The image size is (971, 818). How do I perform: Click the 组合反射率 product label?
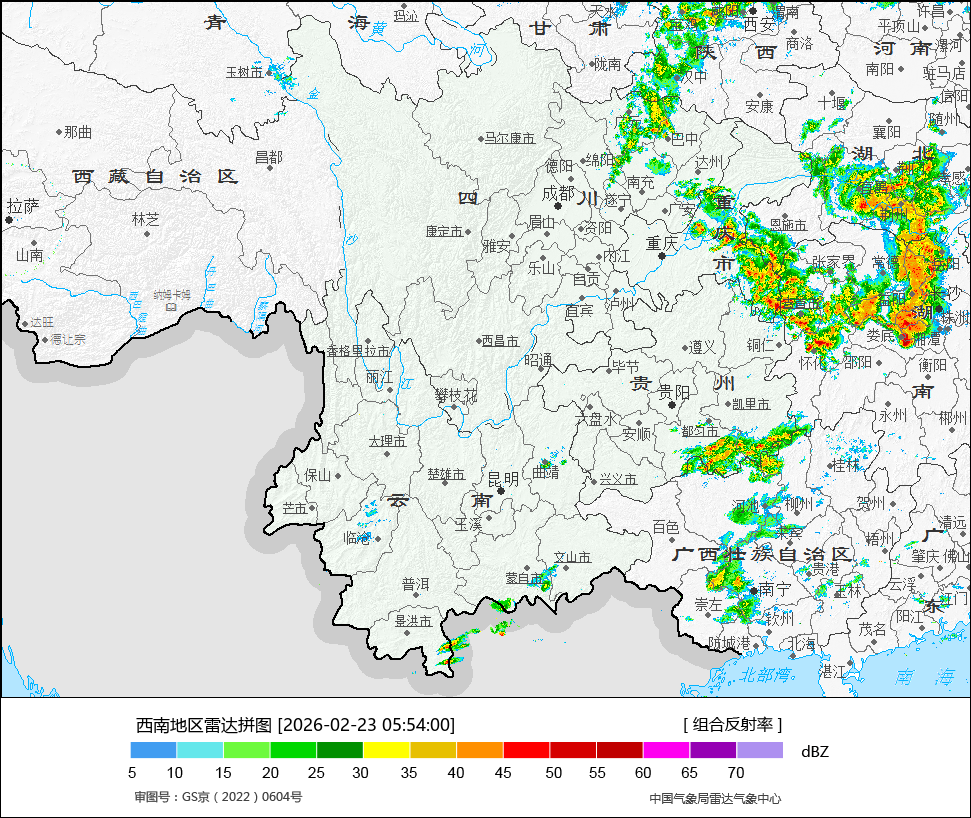733,724
